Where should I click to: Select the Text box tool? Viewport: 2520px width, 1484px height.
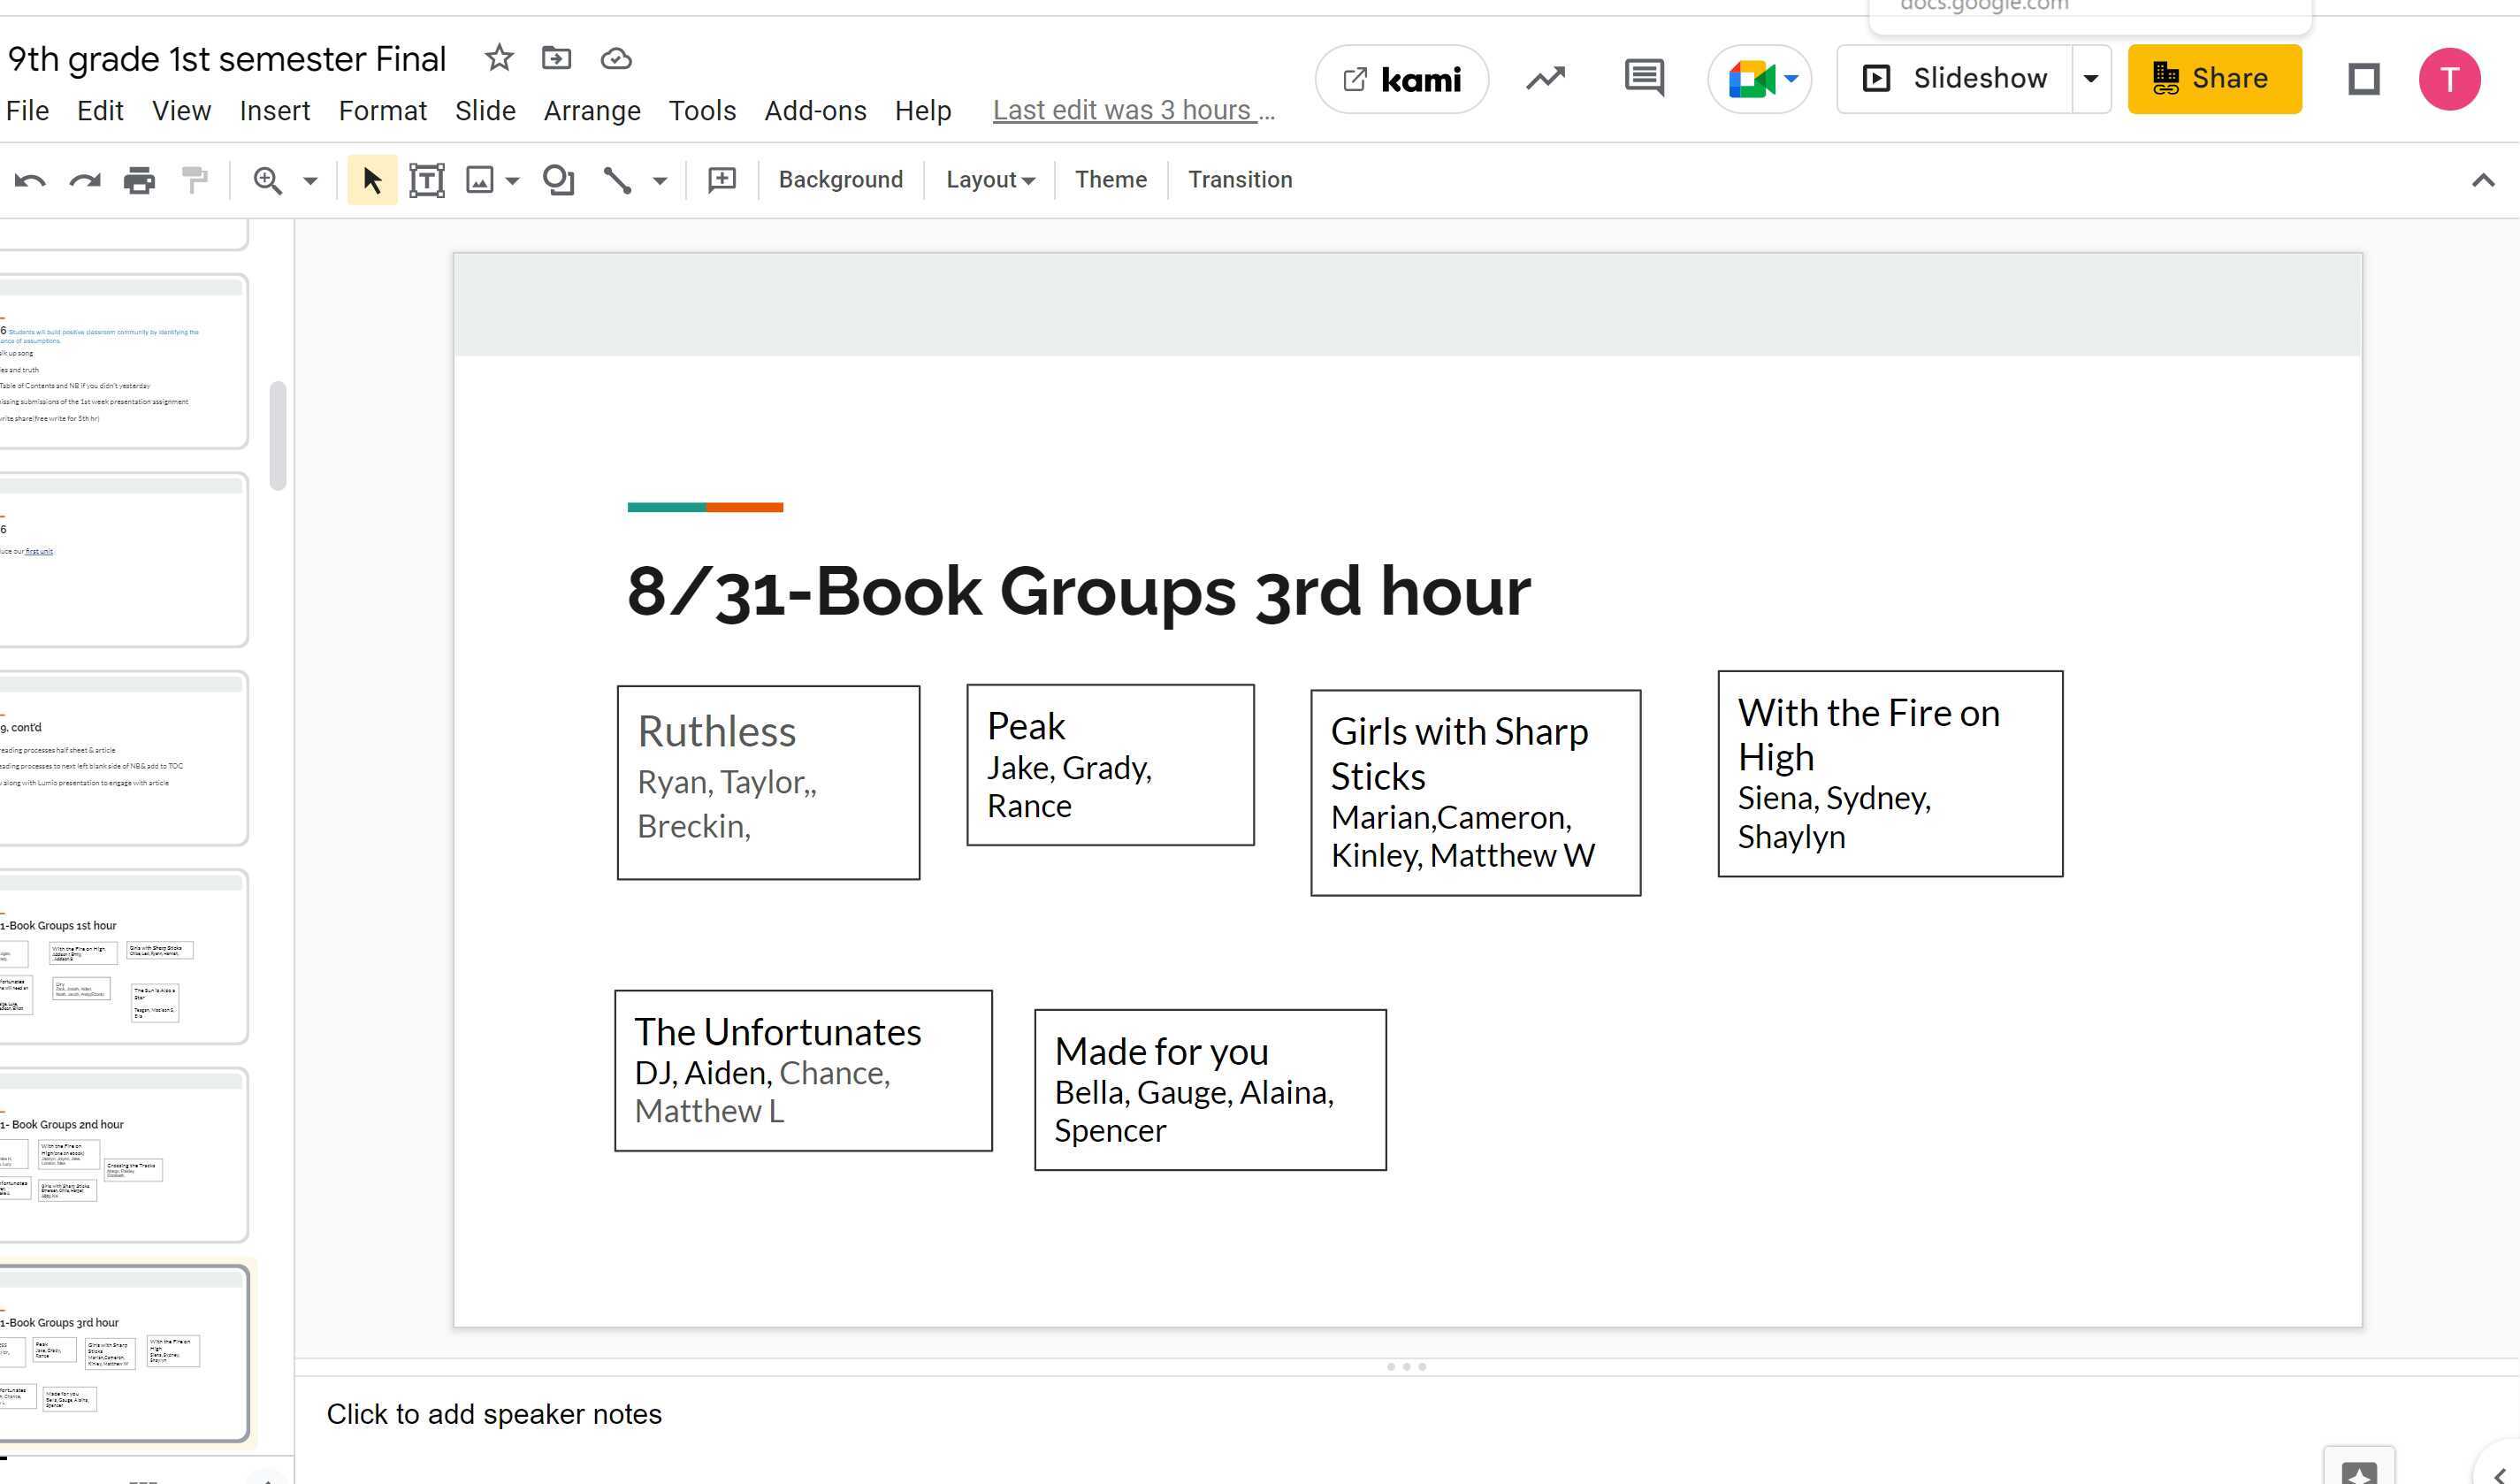pyautogui.click(x=427, y=181)
